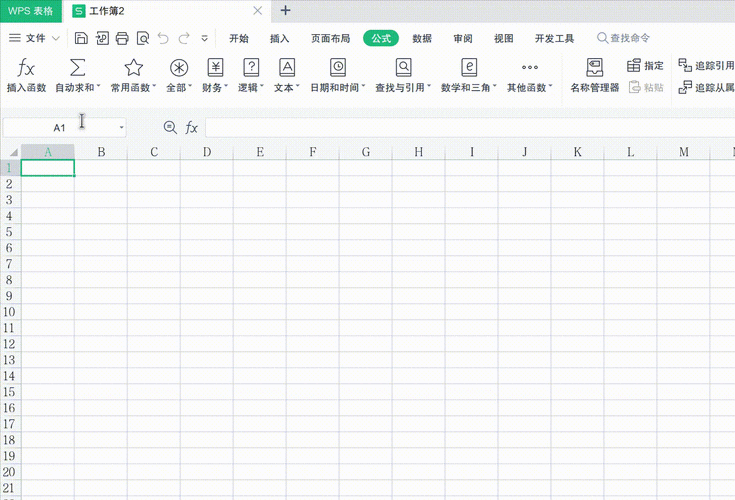Click Trace Dependents 追踪从属 icon
735x500 pixels.
[685, 87]
